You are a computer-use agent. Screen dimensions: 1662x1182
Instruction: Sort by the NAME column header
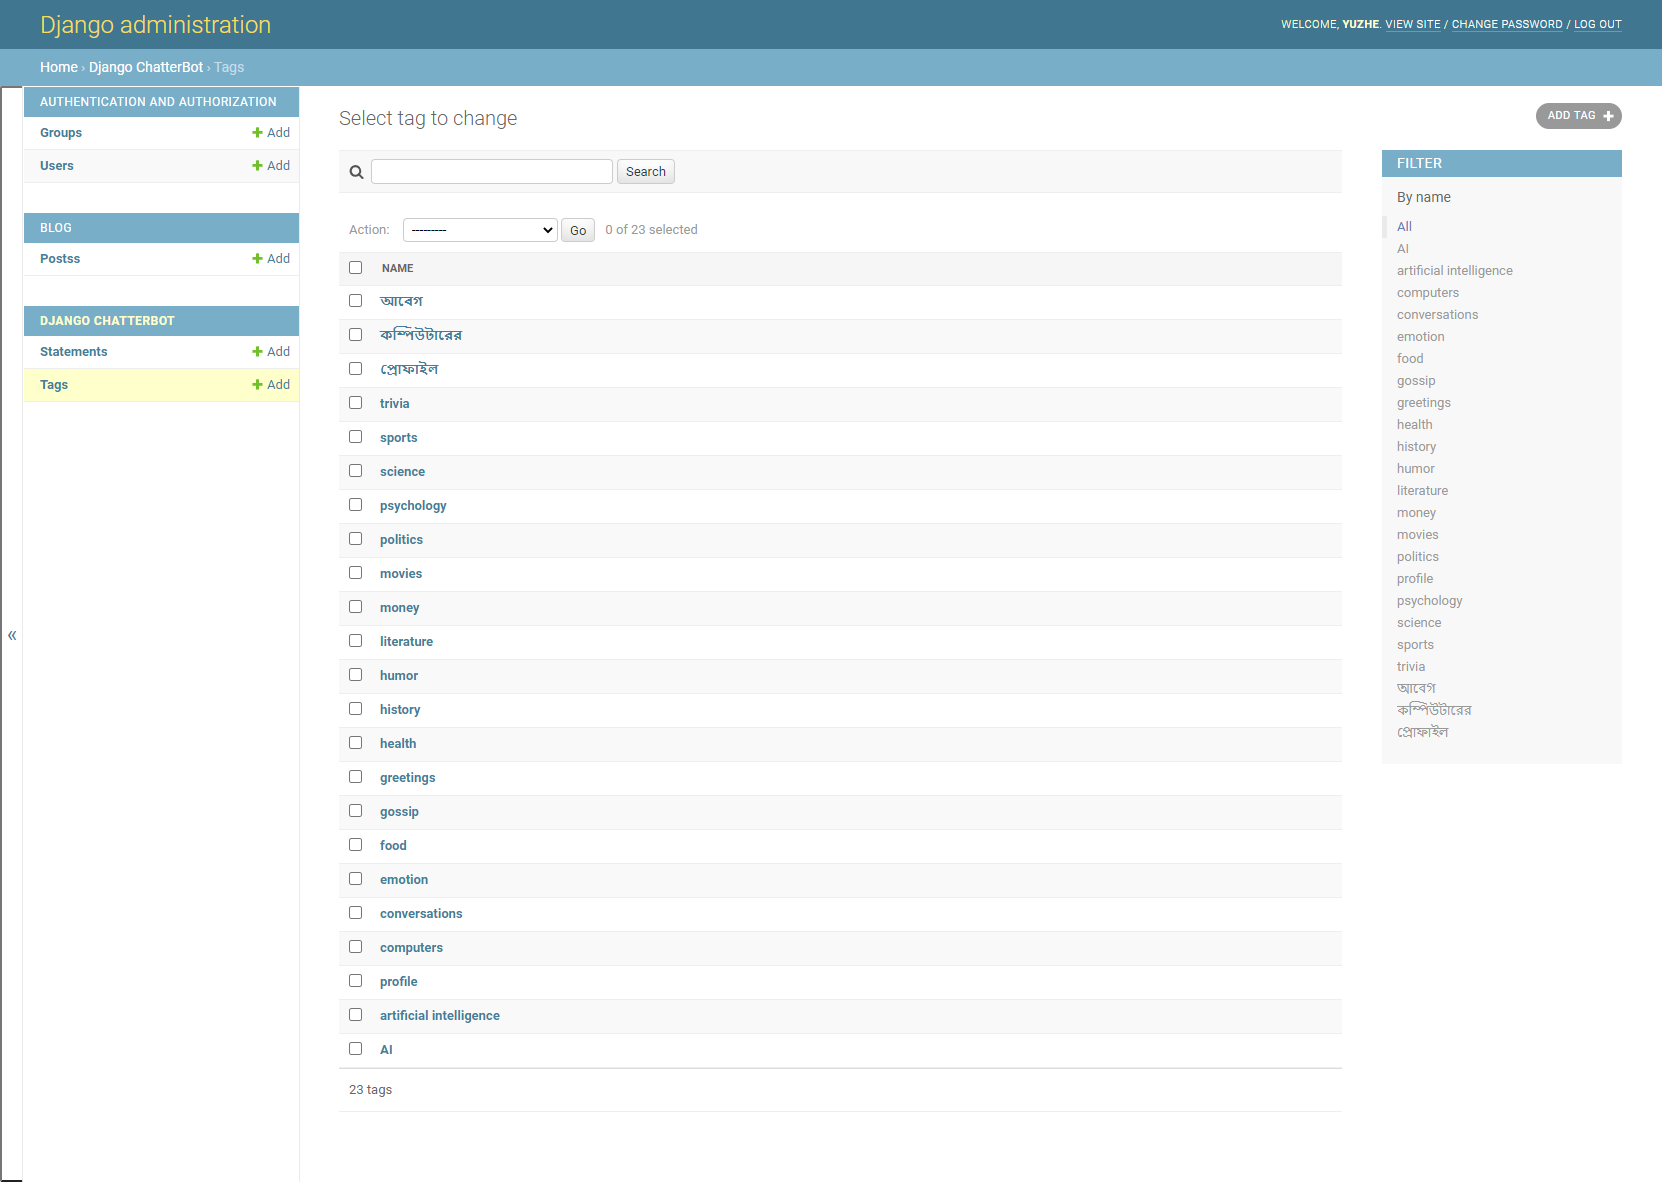click(397, 268)
